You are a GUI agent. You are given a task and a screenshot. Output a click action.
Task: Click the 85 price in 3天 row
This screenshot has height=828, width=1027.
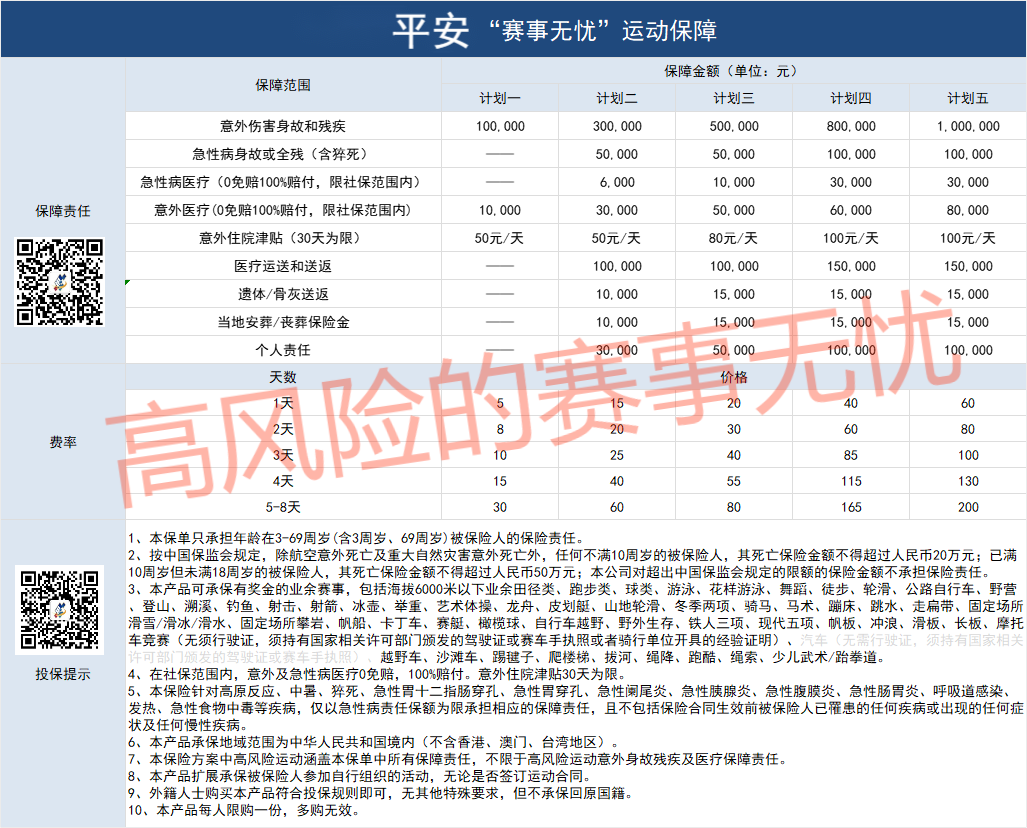pos(851,455)
